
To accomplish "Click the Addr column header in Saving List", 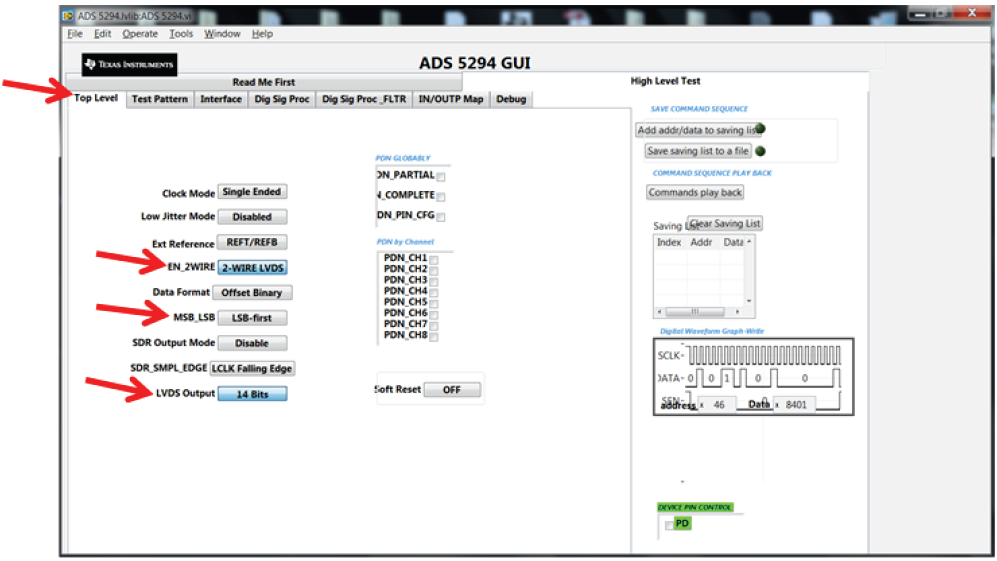I will 701,242.
